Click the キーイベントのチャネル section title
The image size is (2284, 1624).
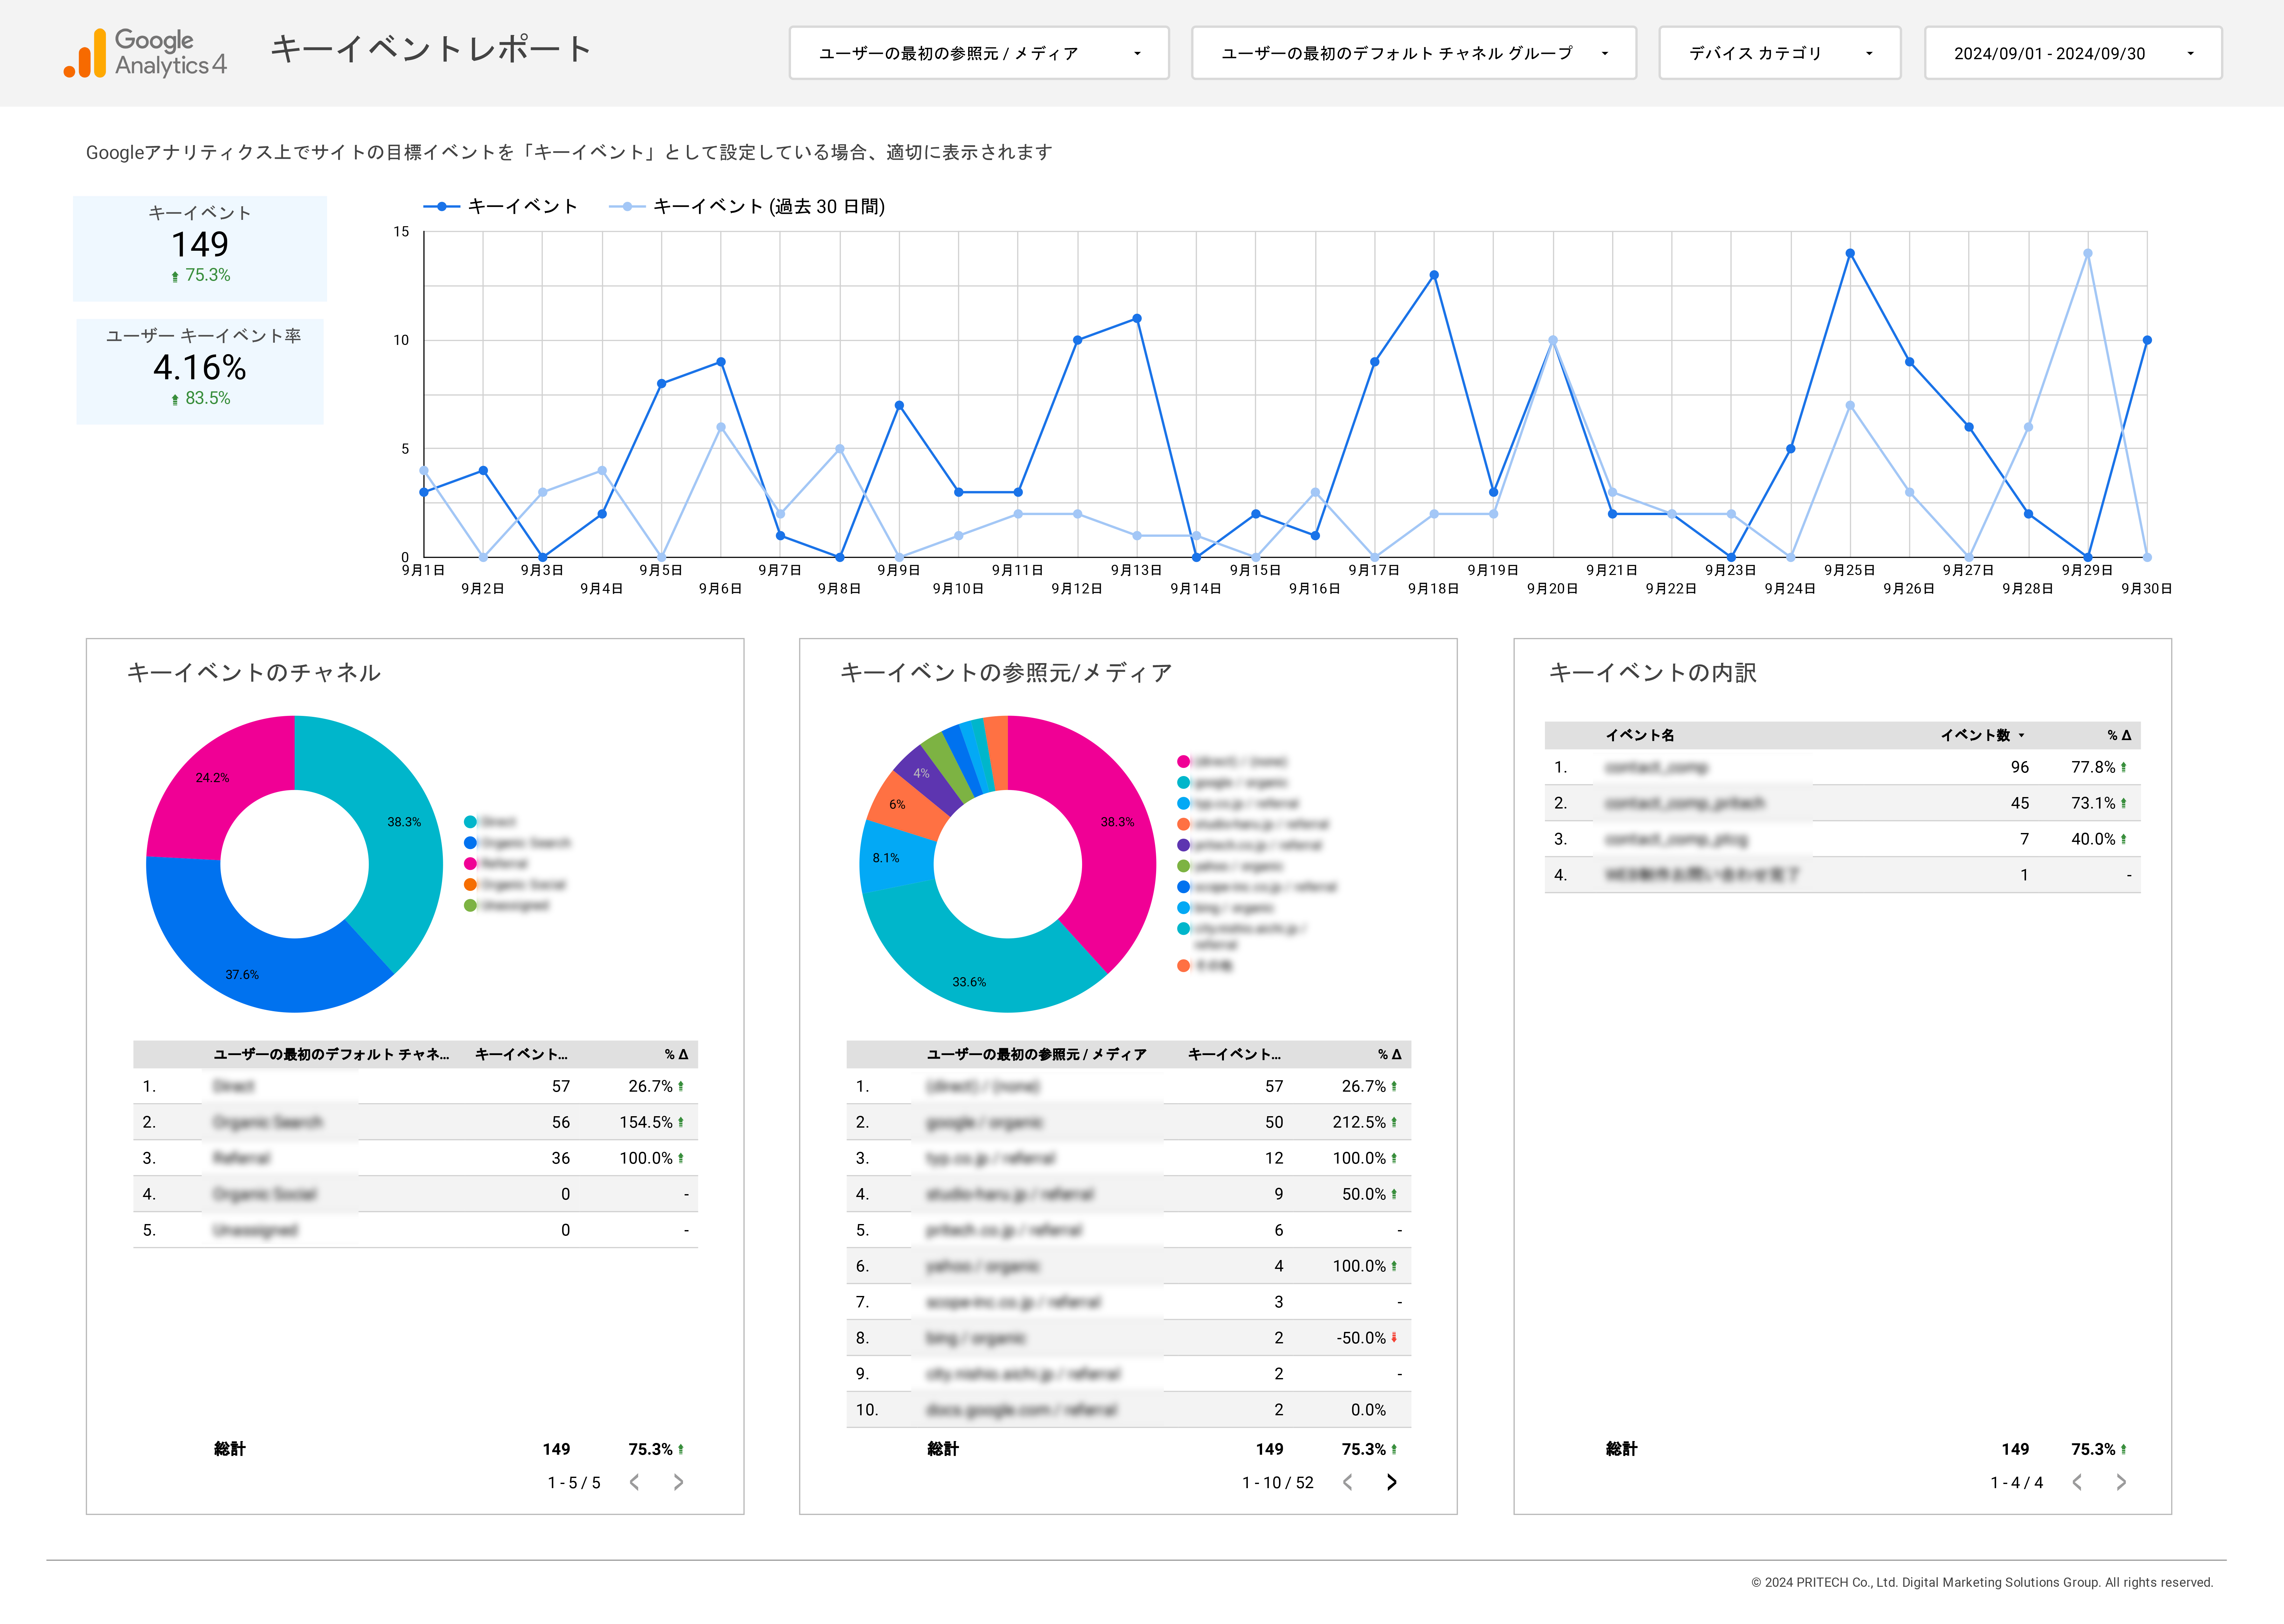254,673
